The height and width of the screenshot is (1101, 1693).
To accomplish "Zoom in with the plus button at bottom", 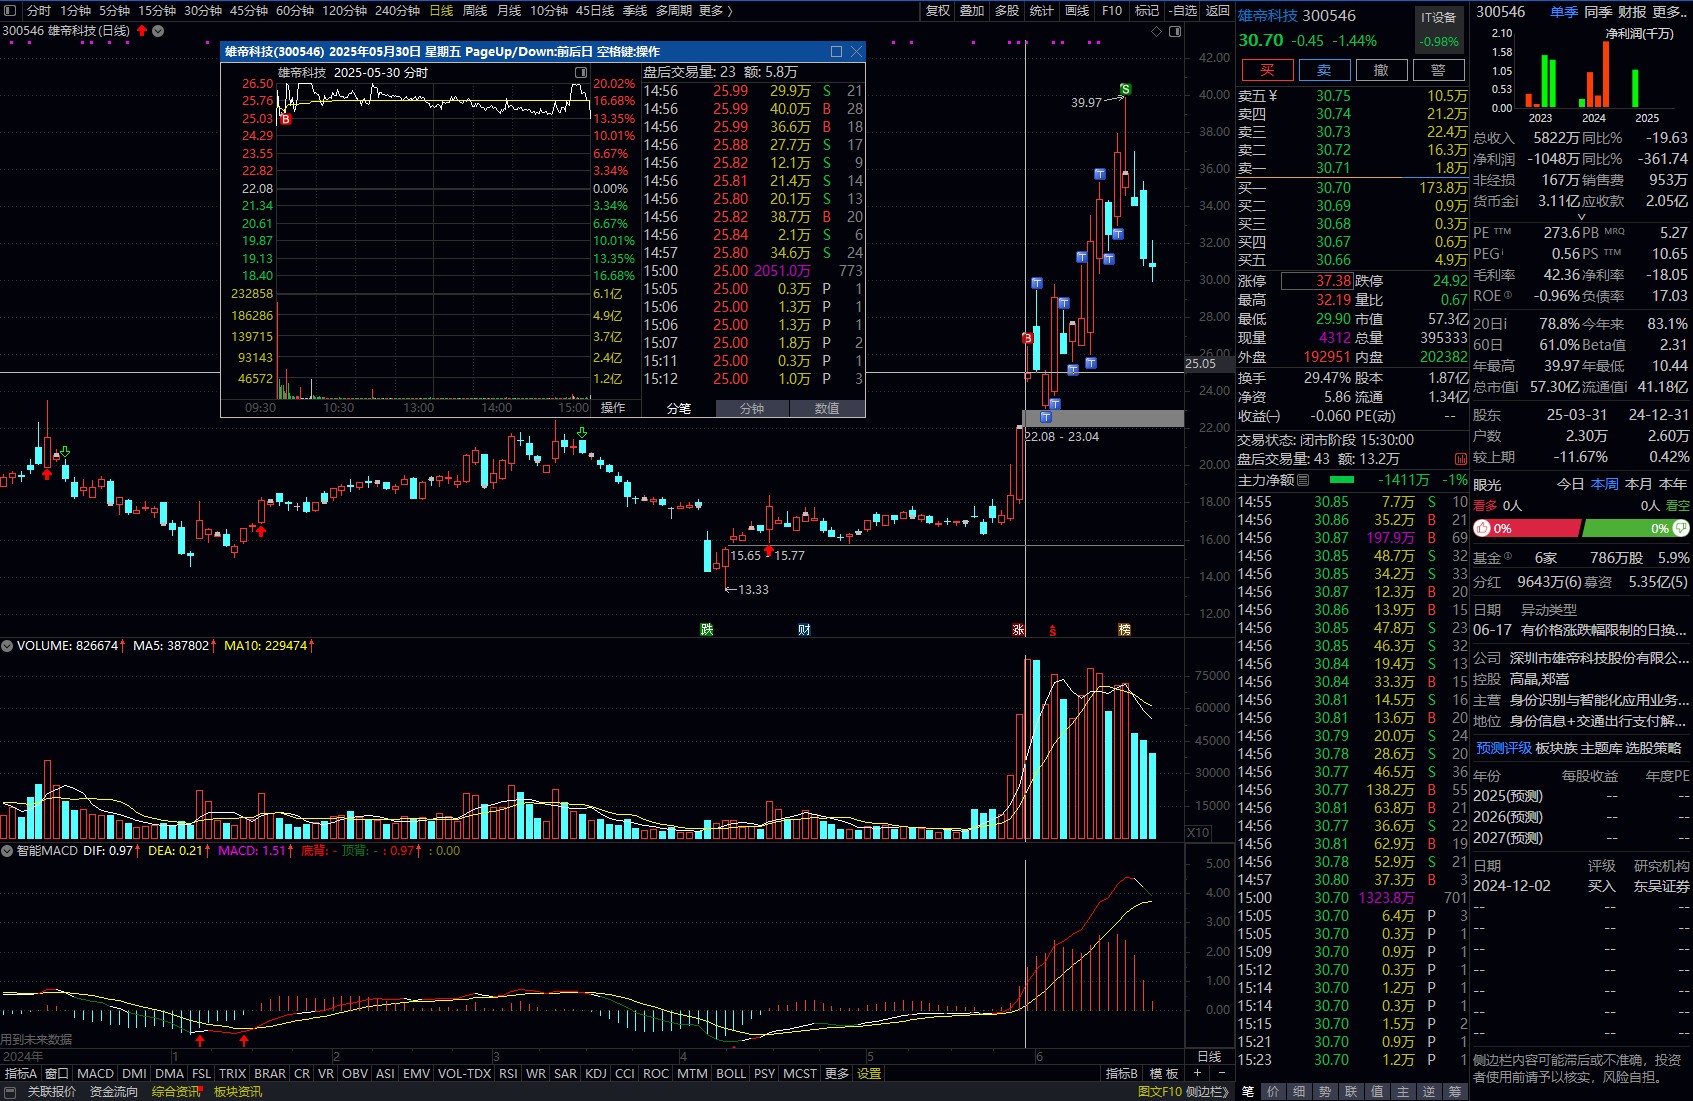I will click(1197, 1073).
